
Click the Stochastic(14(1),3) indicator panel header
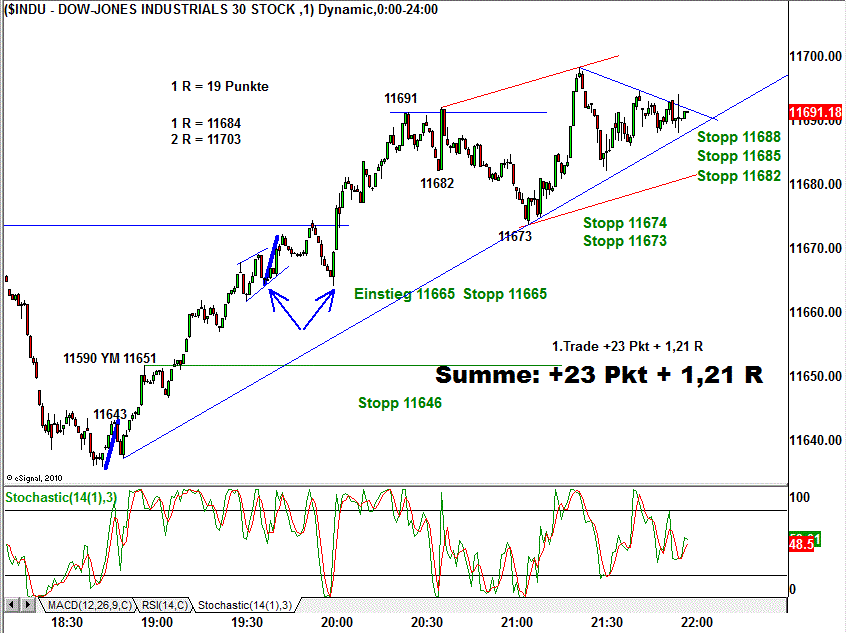(63, 496)
